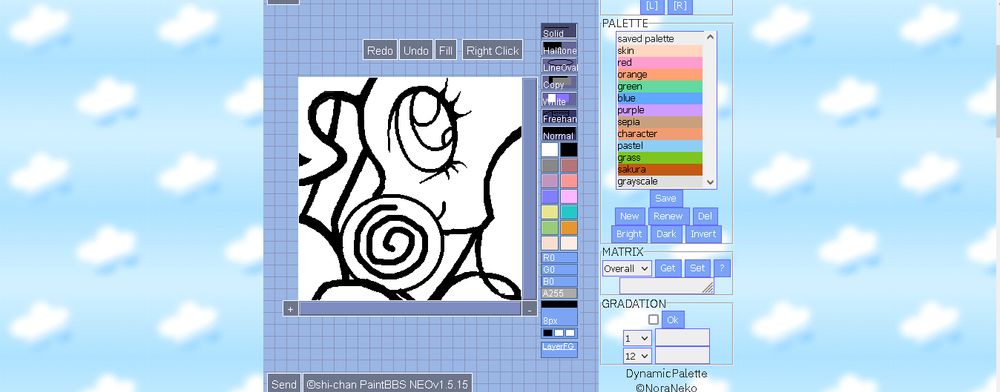Click the [R] button
Image resolution: width=1000 pixels, height=392 pixels.
680,6
